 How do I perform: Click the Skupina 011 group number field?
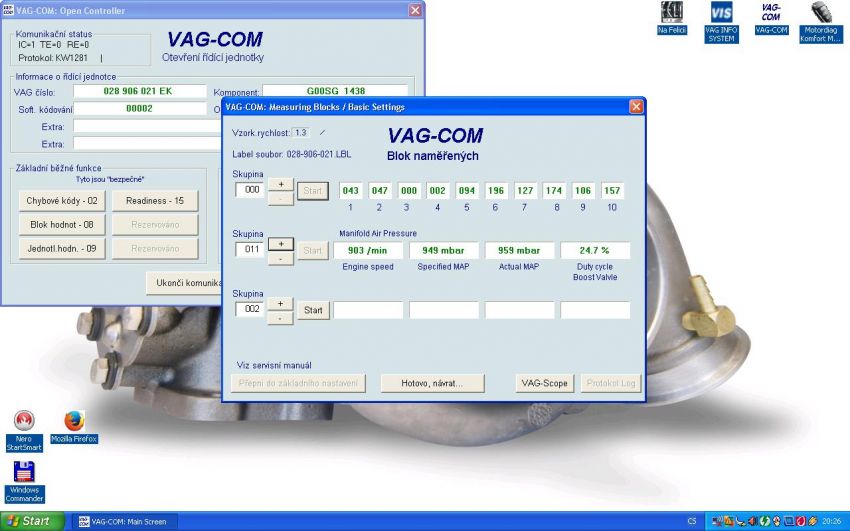[250, 249]
